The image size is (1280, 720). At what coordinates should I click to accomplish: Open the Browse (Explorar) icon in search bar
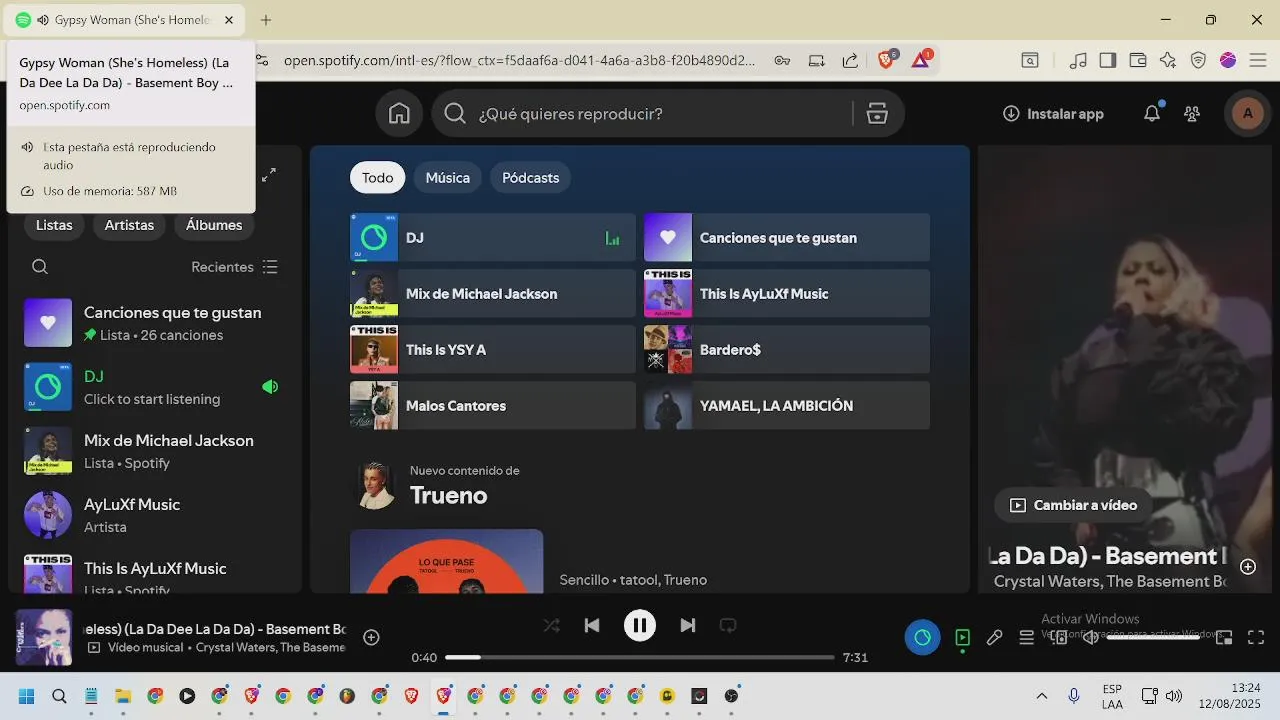(877, 114)
